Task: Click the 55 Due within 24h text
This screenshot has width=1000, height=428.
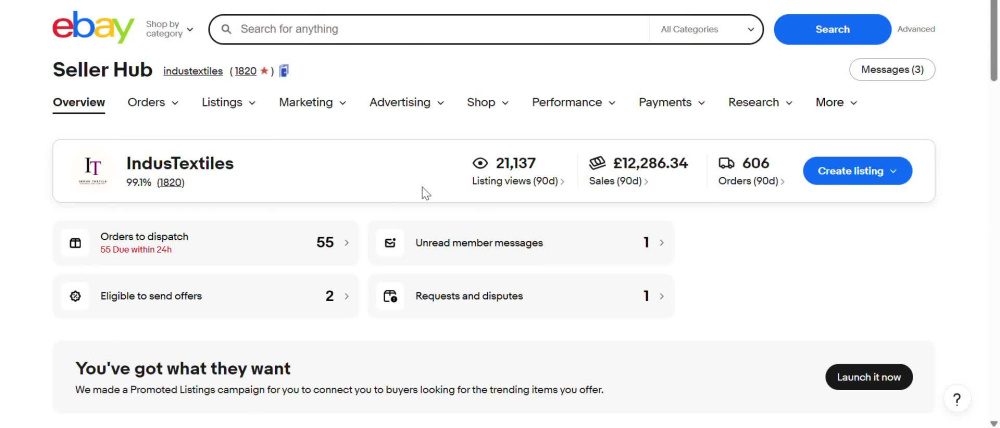Action: pyautogui.click(x=136, y=250)
